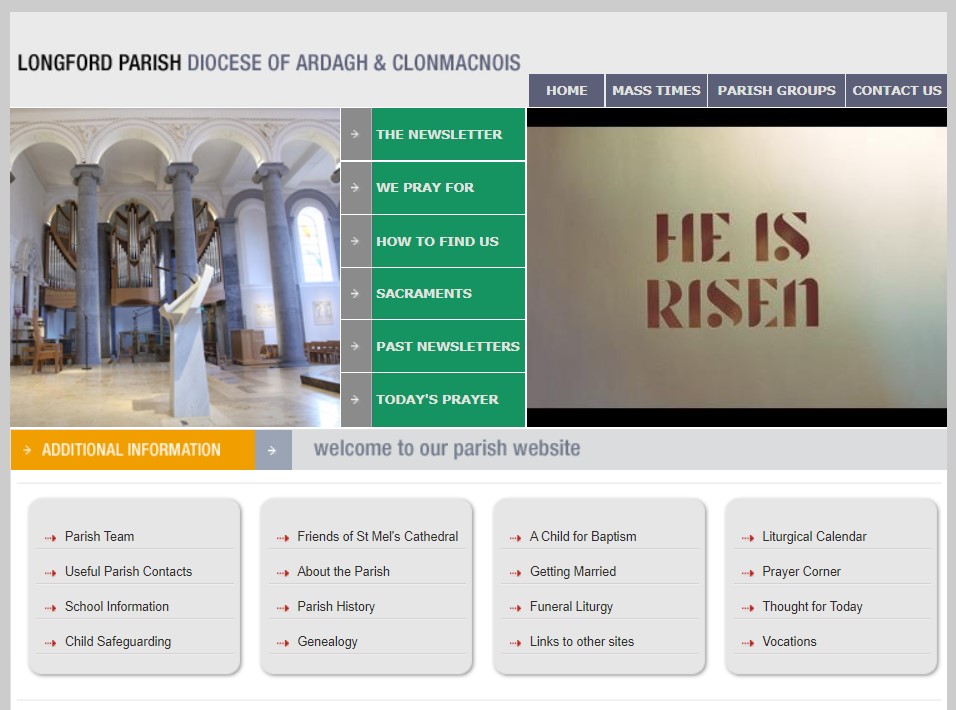
Task: Click the arrow icon beside The Newsletter
Action: click(x=355, y=134)
